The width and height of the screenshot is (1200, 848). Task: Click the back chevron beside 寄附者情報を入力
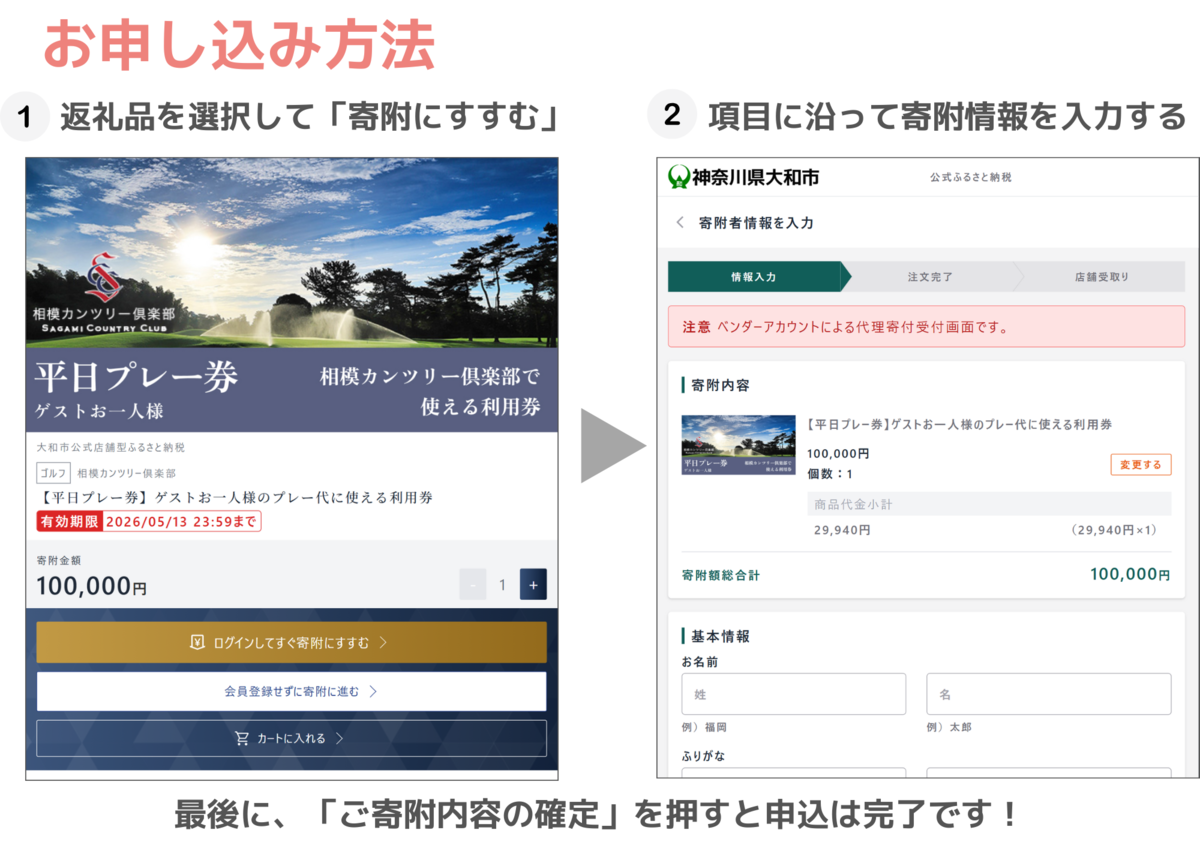tap(680, 223)
